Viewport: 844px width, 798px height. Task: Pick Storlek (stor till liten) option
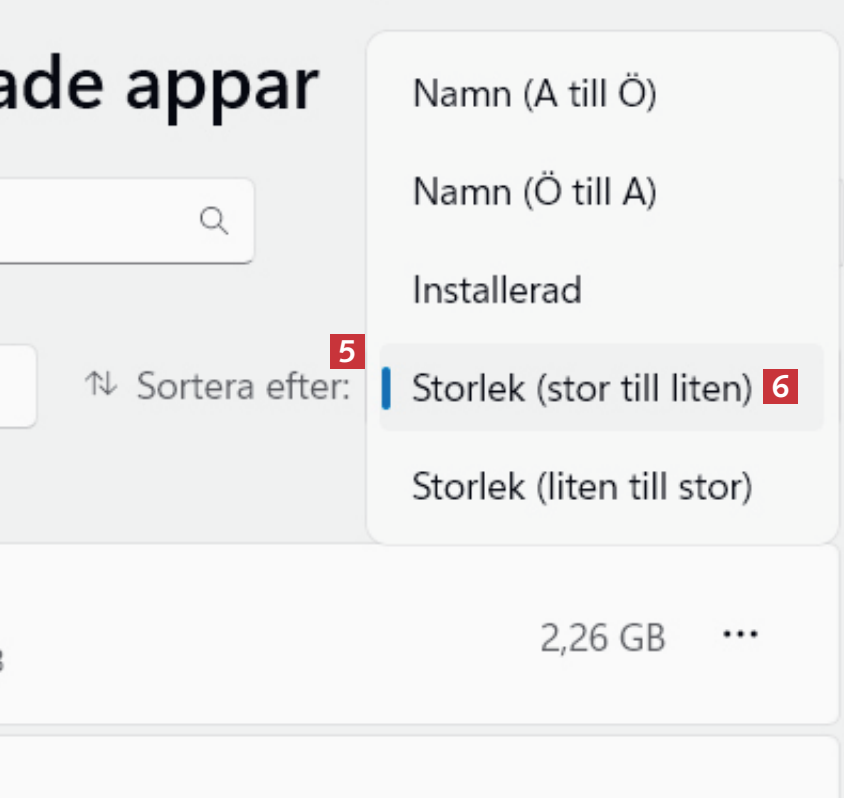tap(581, 388)
